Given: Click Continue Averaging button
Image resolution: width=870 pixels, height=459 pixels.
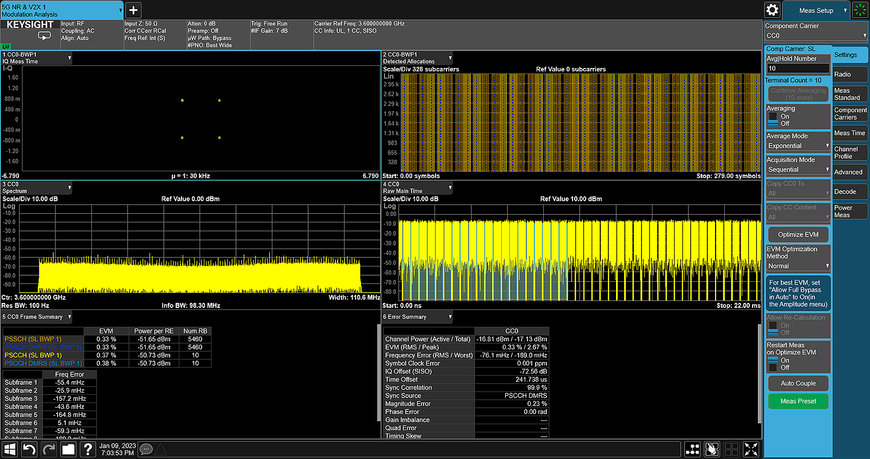Looking at the screenshot, I should click(x=798, y=93).
